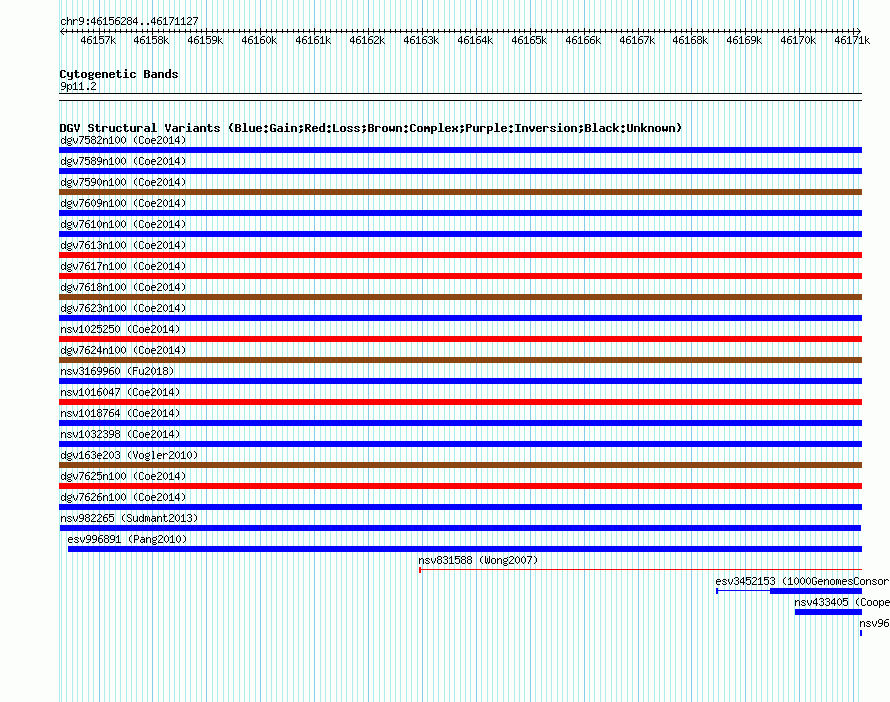890x702 pixels.
Task: Open the dgv7590n100 (Coe2014) variant label
Action: [123, 182]
